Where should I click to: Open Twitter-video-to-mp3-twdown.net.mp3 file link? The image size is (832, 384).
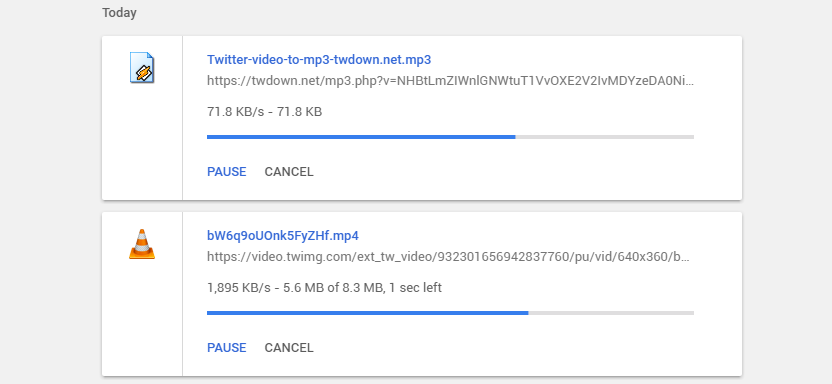click(x=319, y=59)
